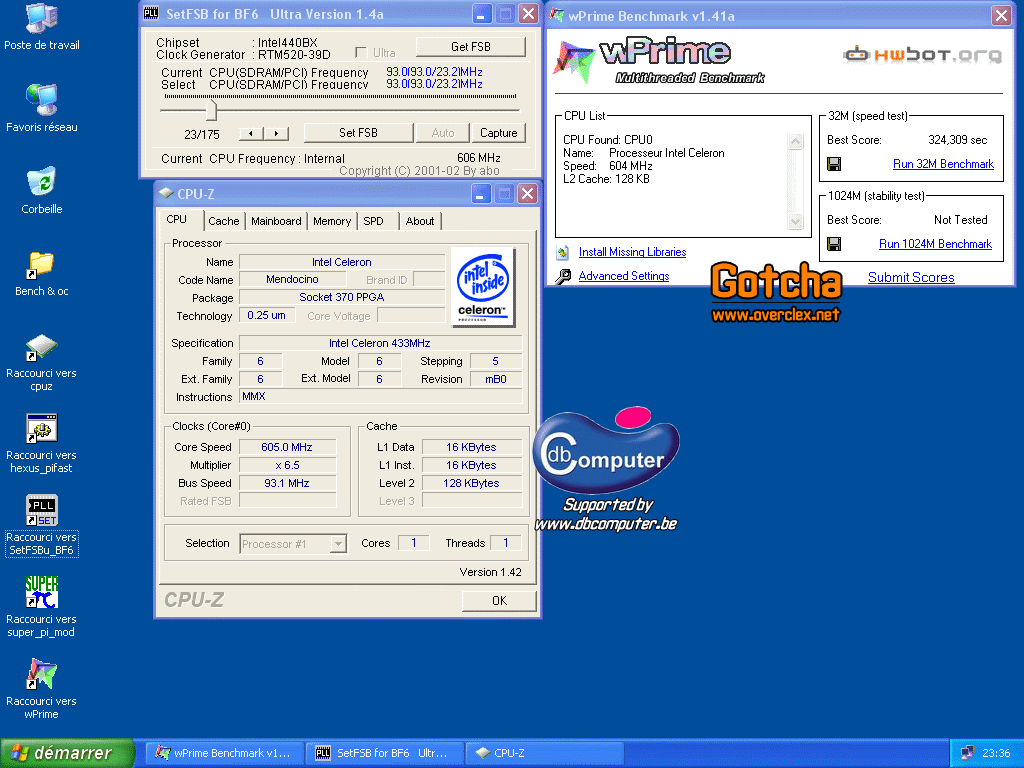Screen dimensions: 1024x768
Task: Select the CPU tab in CPU-Z
Action: tap(177, 219)
